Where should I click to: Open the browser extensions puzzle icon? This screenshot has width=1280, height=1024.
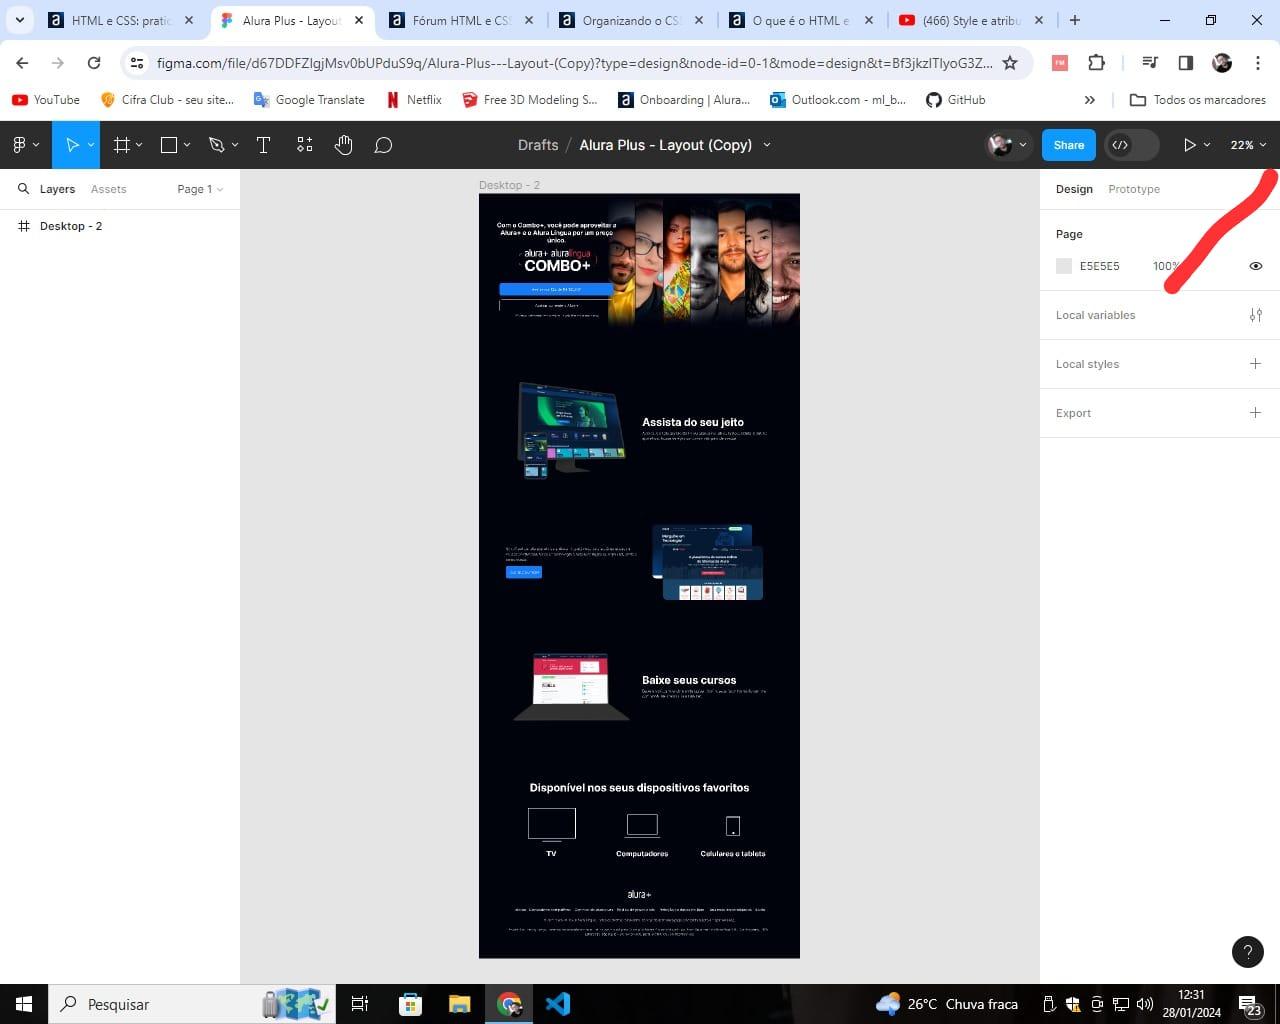tap(1096, 62)
